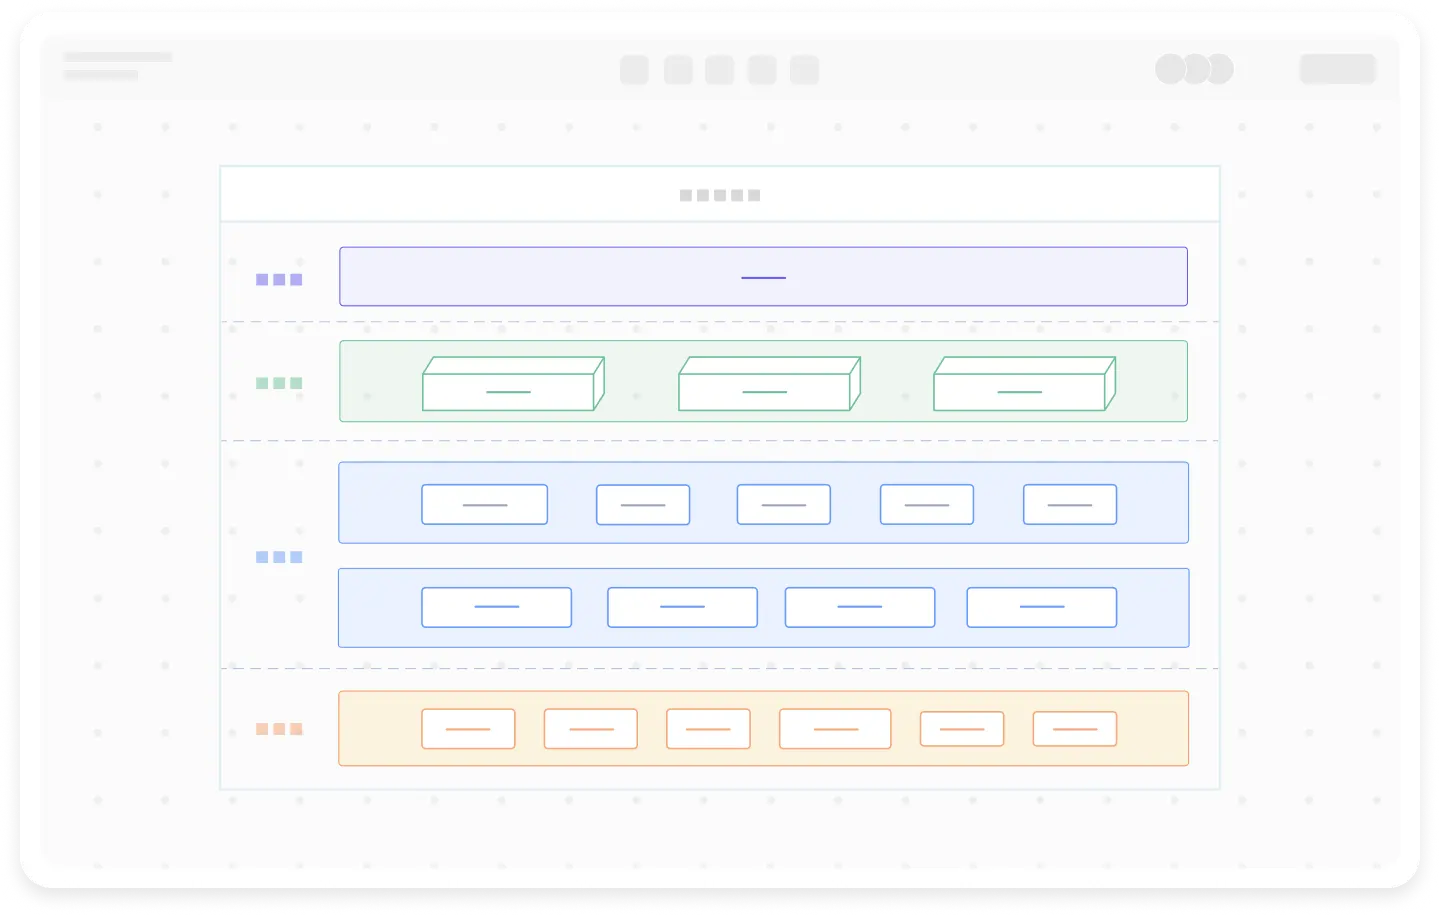Open the overlapping user avatars group
This screenshot has width=1440, height=916.
coord(1194,69)
